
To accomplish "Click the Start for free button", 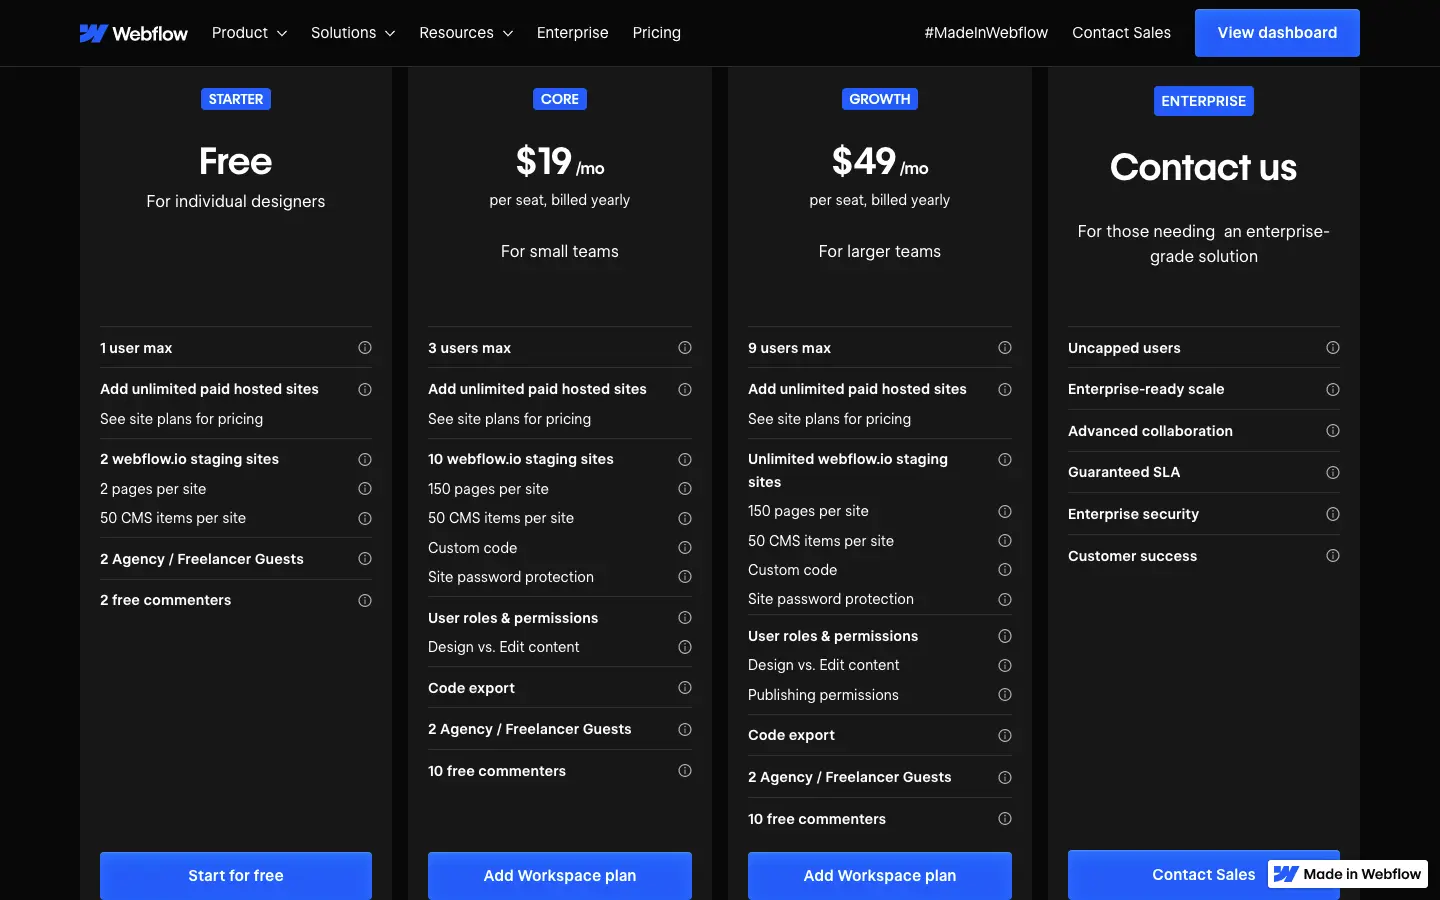I will click(x=236, y=876).
